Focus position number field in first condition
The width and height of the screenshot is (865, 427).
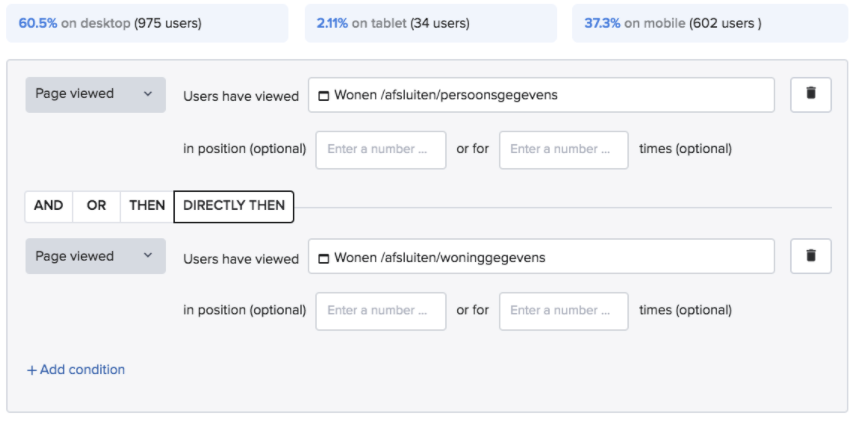point(380,150)
